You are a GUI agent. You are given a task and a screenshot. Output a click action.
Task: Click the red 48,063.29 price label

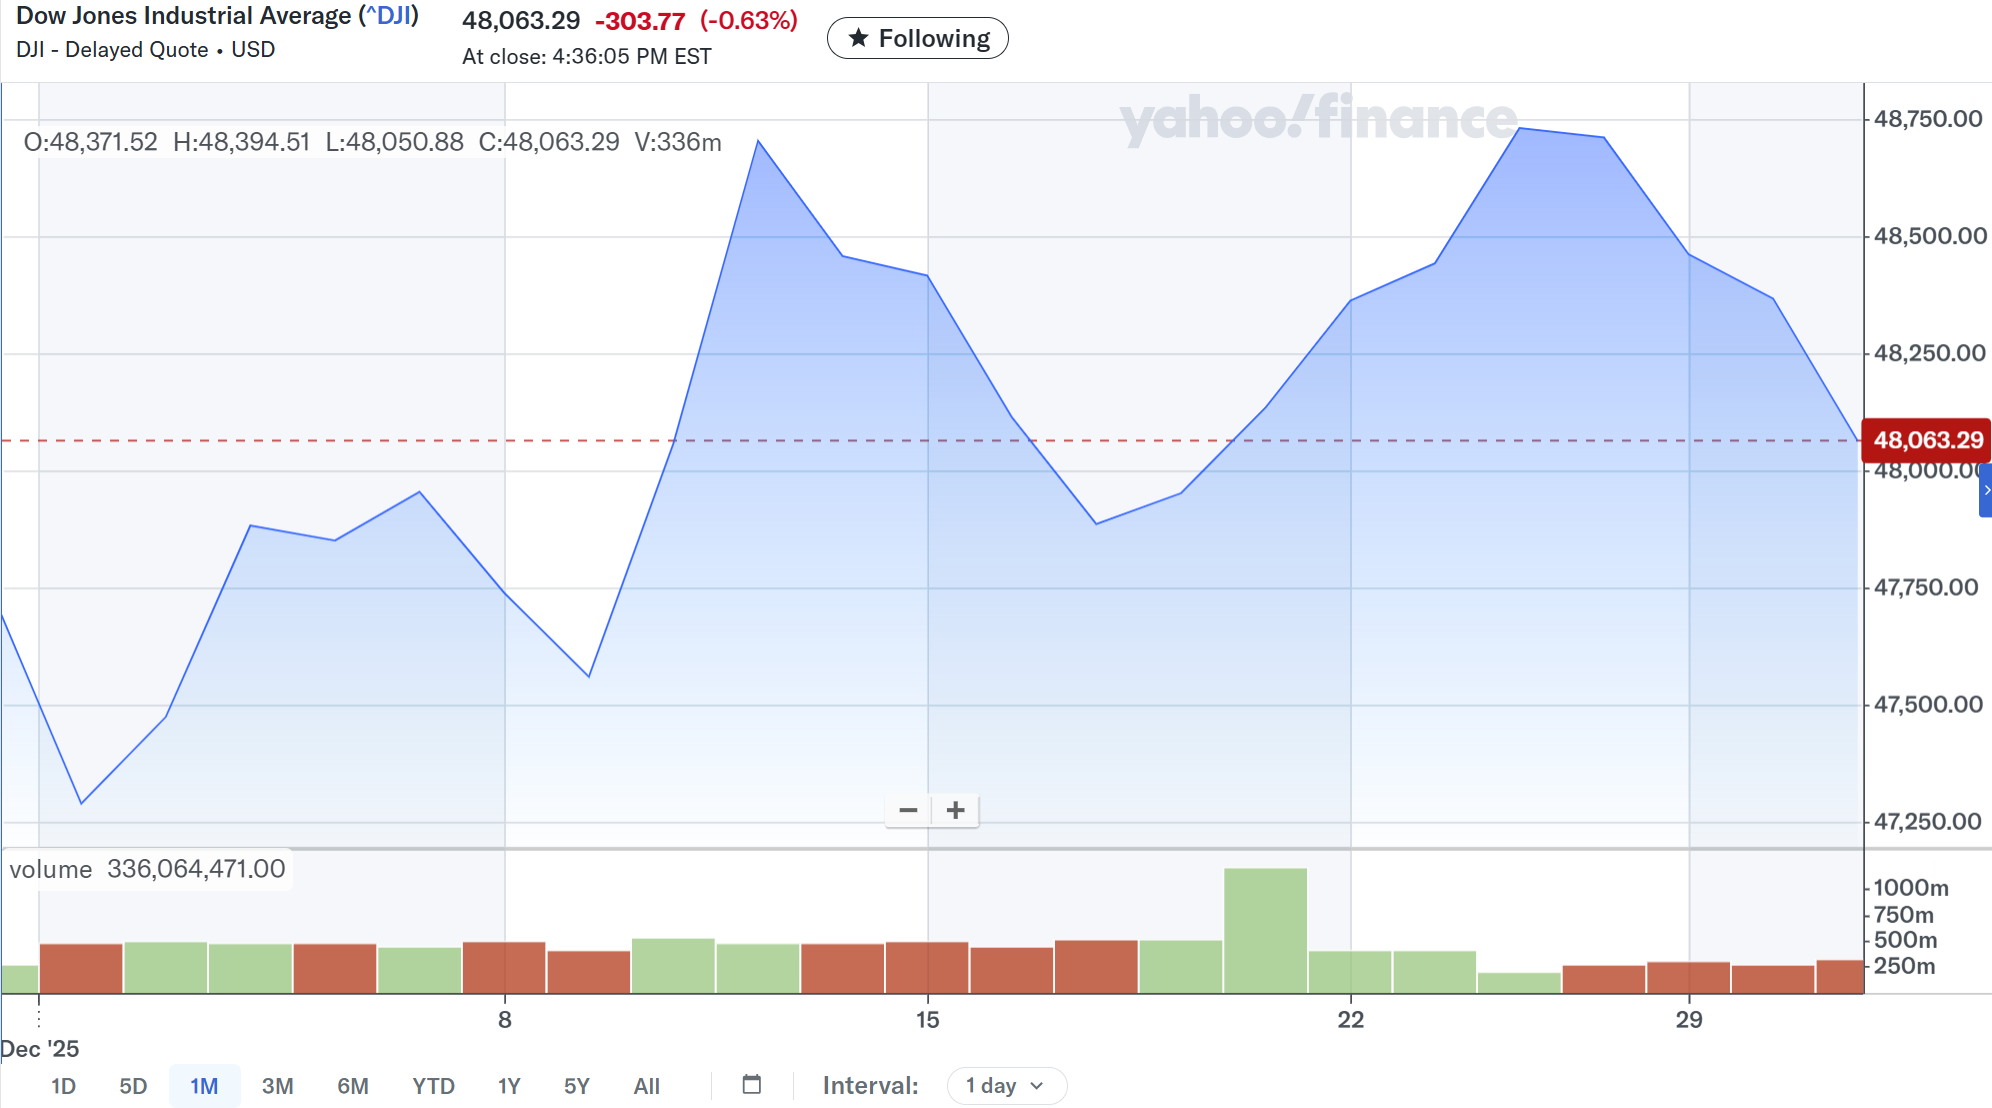pyautogui.click(x=1926, y=440)
